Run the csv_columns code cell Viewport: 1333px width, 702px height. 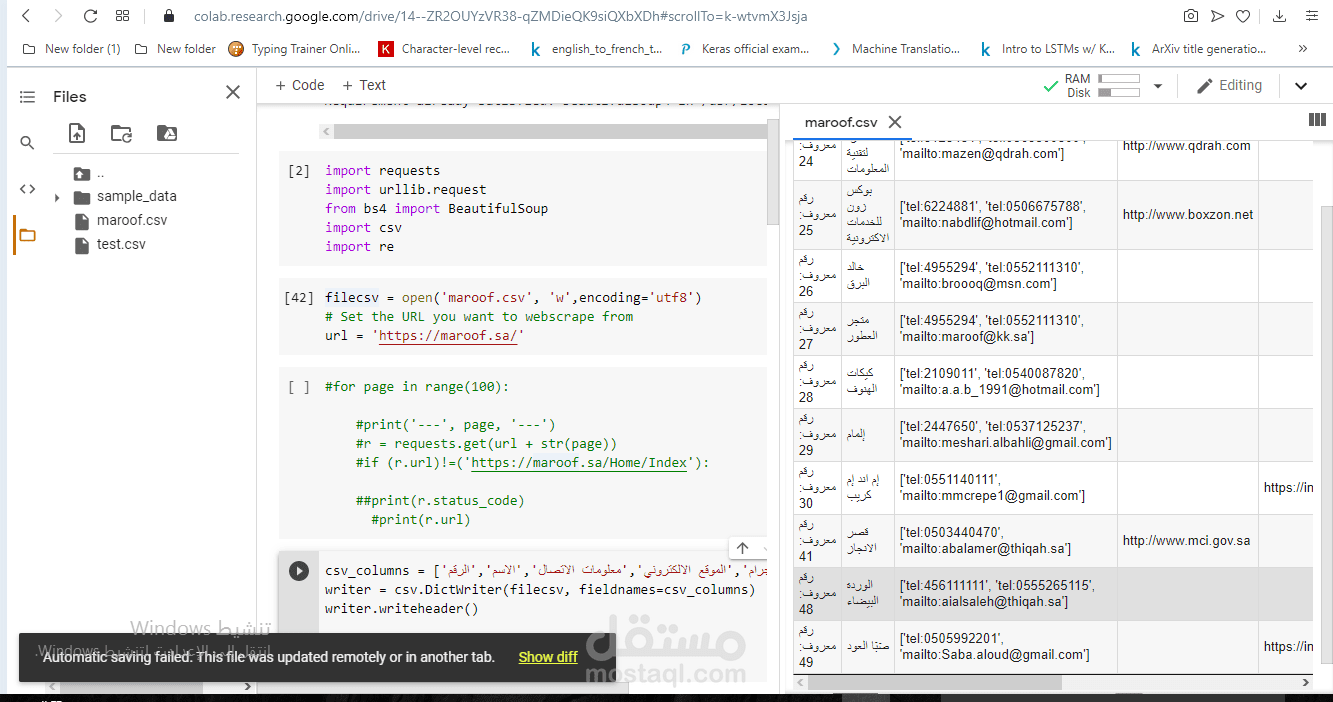(x=299, y=571)
